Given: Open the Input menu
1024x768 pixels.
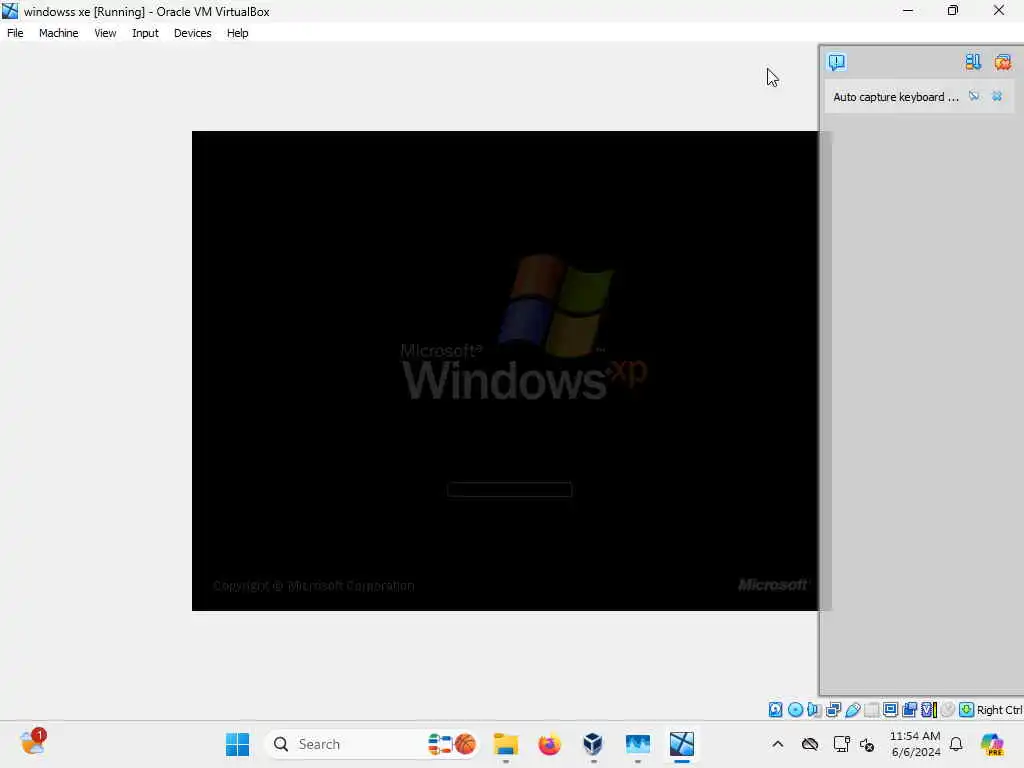Looking at the screenshot, I should point(145,33).
